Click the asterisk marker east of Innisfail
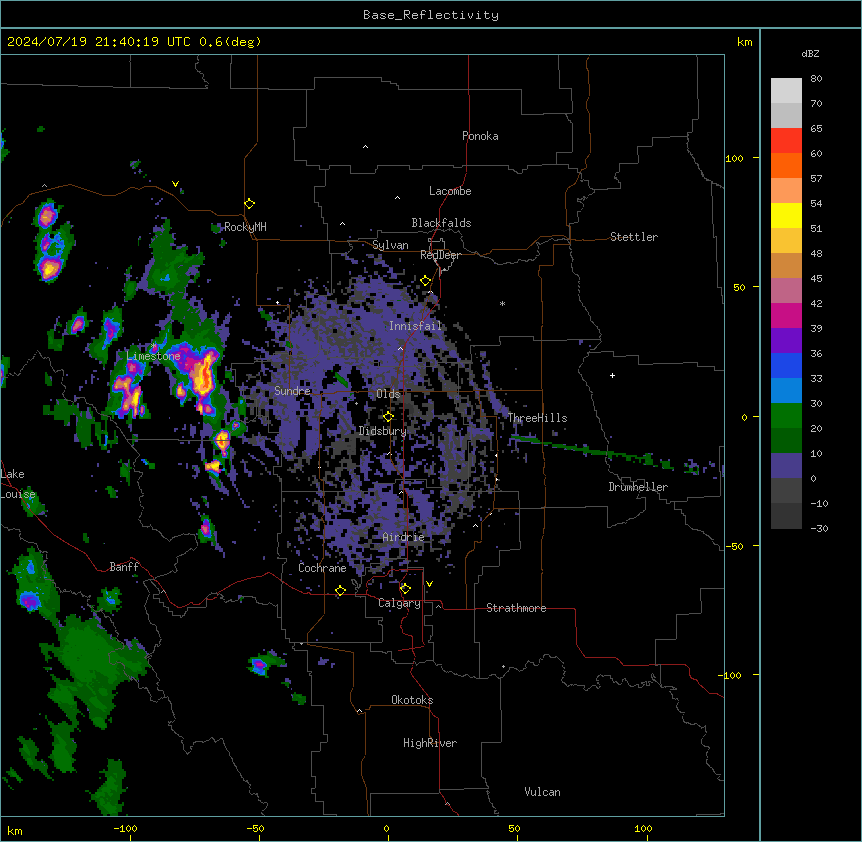862x842 pixels. (x=502, y=303)
